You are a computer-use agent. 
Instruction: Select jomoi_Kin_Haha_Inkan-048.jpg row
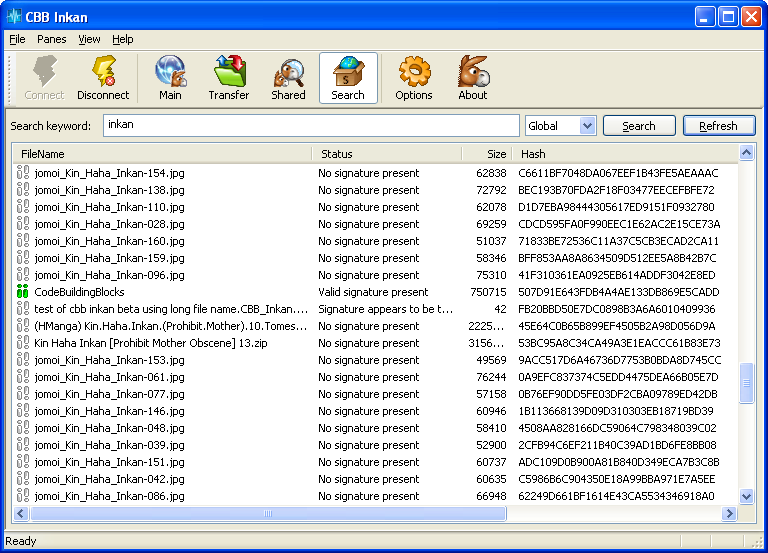[376, 428]
